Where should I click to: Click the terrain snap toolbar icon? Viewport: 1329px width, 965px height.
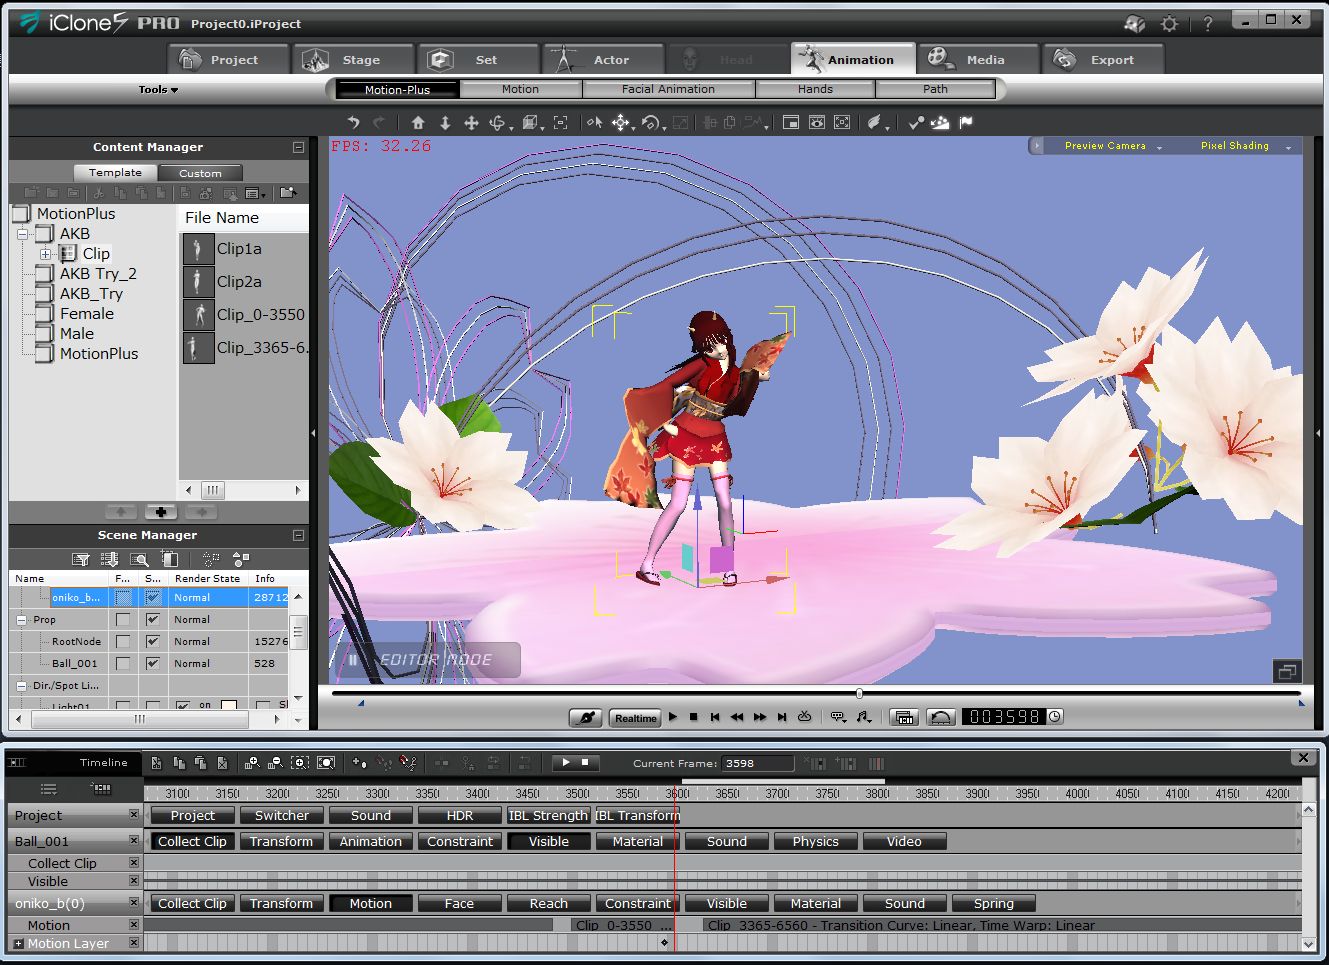[x=940, y=122]
